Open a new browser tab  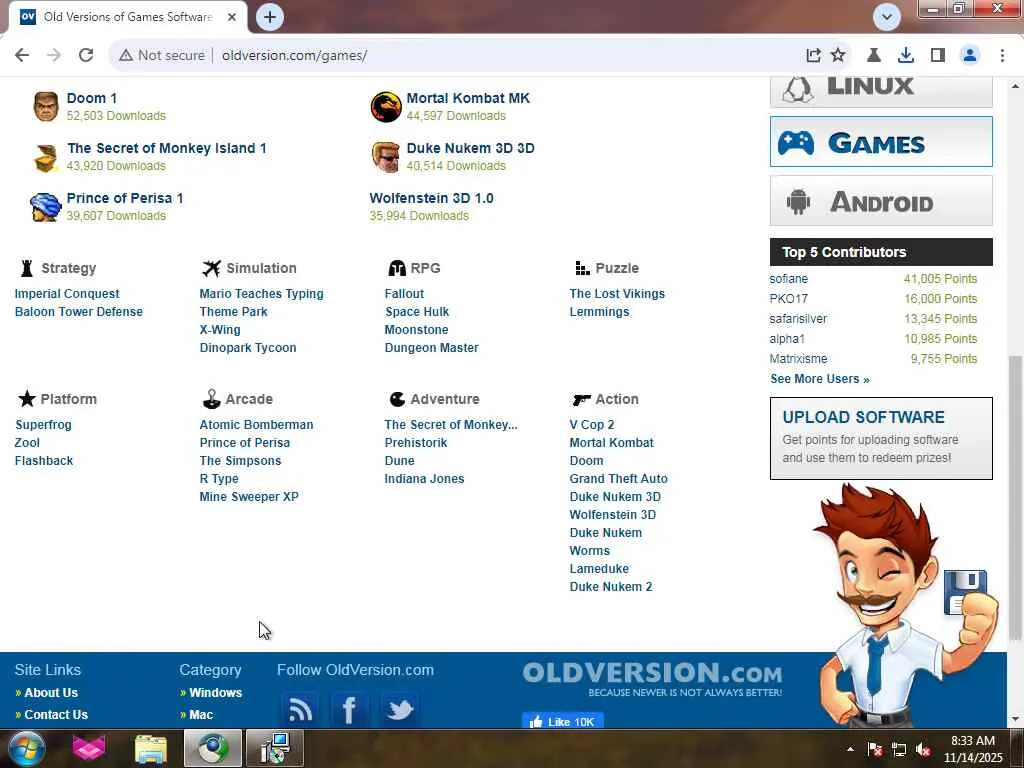coord(270,17)
